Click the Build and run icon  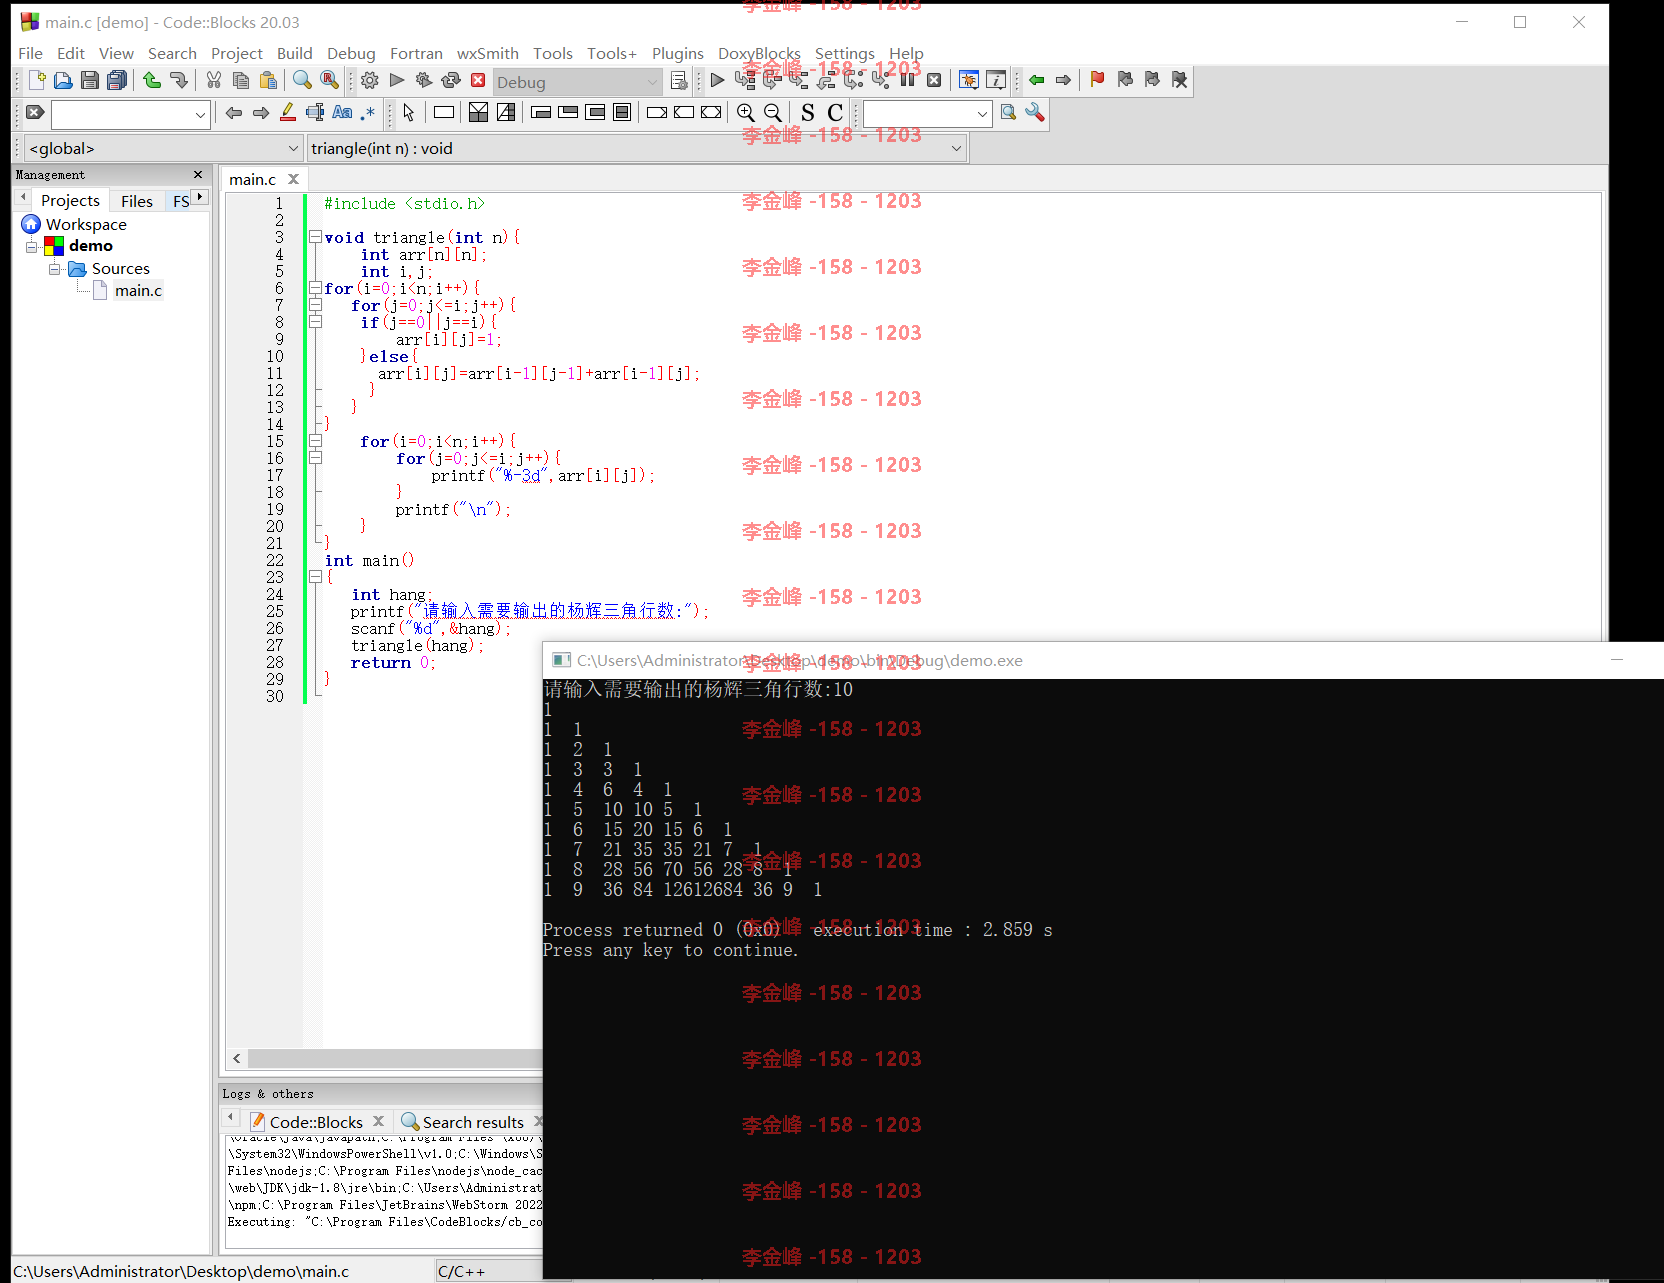point(424,80)
